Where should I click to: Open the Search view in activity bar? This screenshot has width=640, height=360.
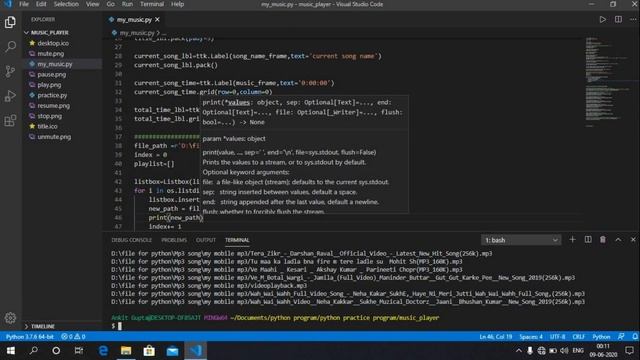coord(10,47)
